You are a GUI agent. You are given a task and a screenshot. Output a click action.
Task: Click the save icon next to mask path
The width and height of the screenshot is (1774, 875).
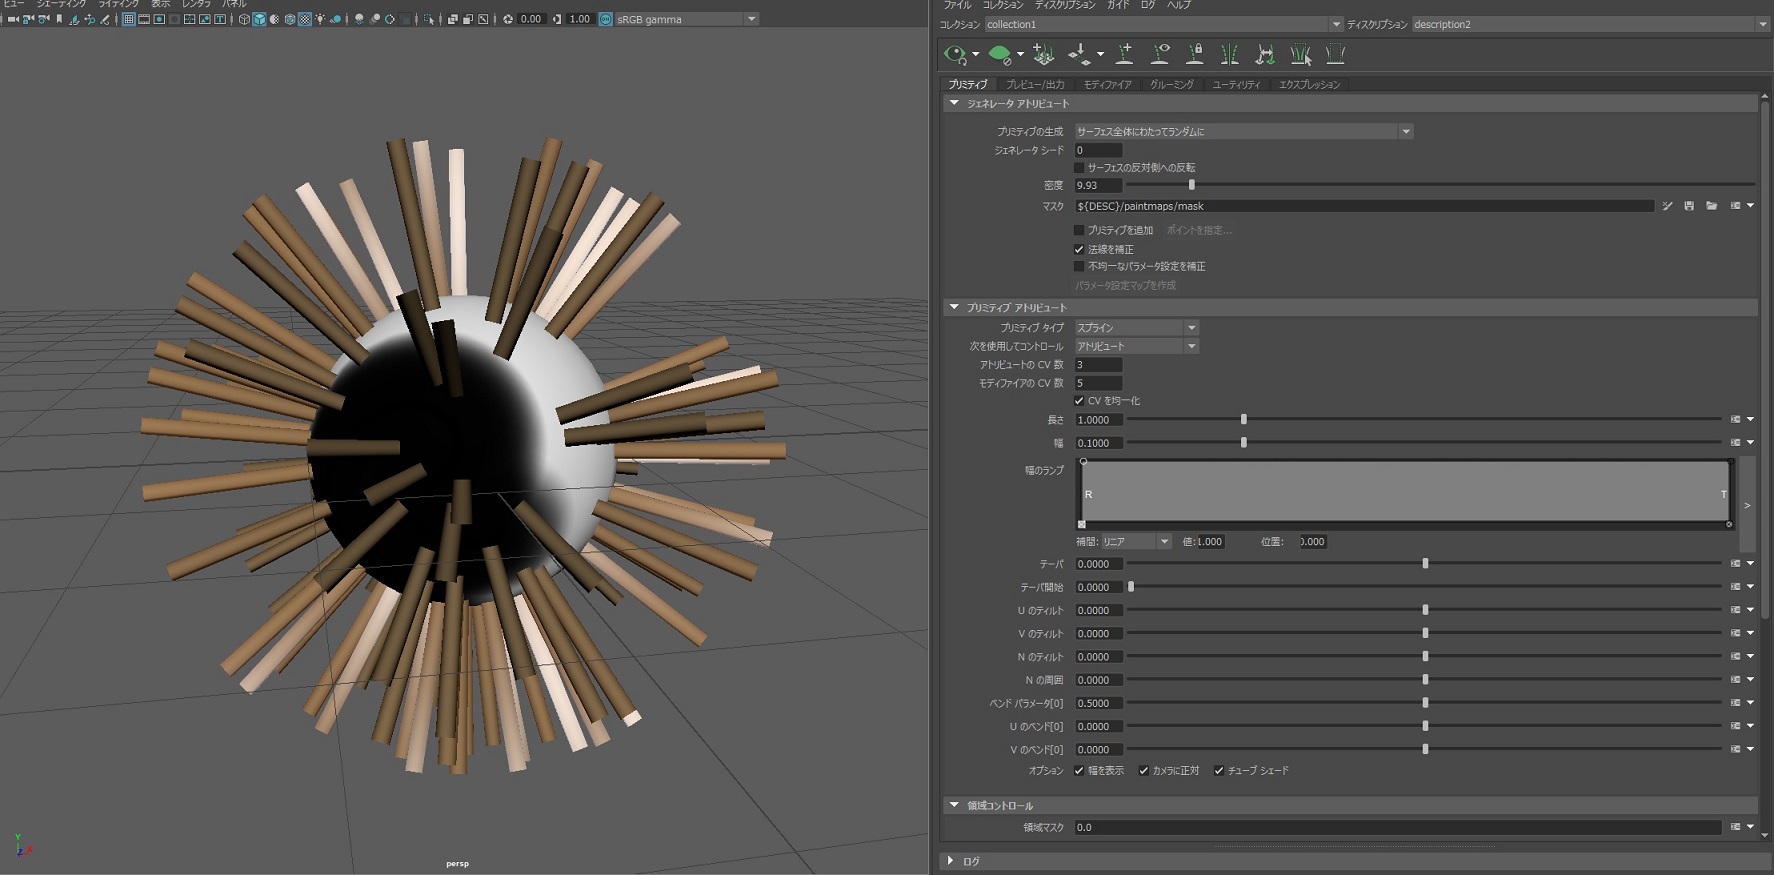point(1689,206)
